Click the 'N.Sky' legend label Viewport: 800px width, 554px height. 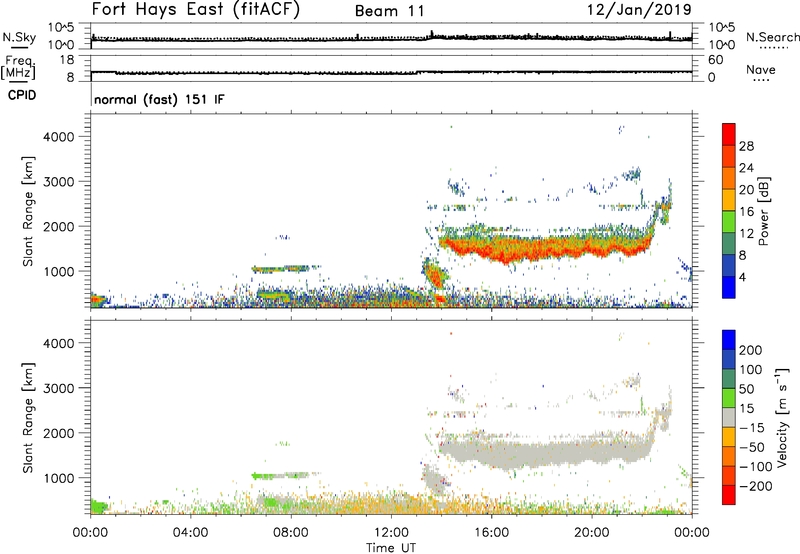(x=19, y=37)
